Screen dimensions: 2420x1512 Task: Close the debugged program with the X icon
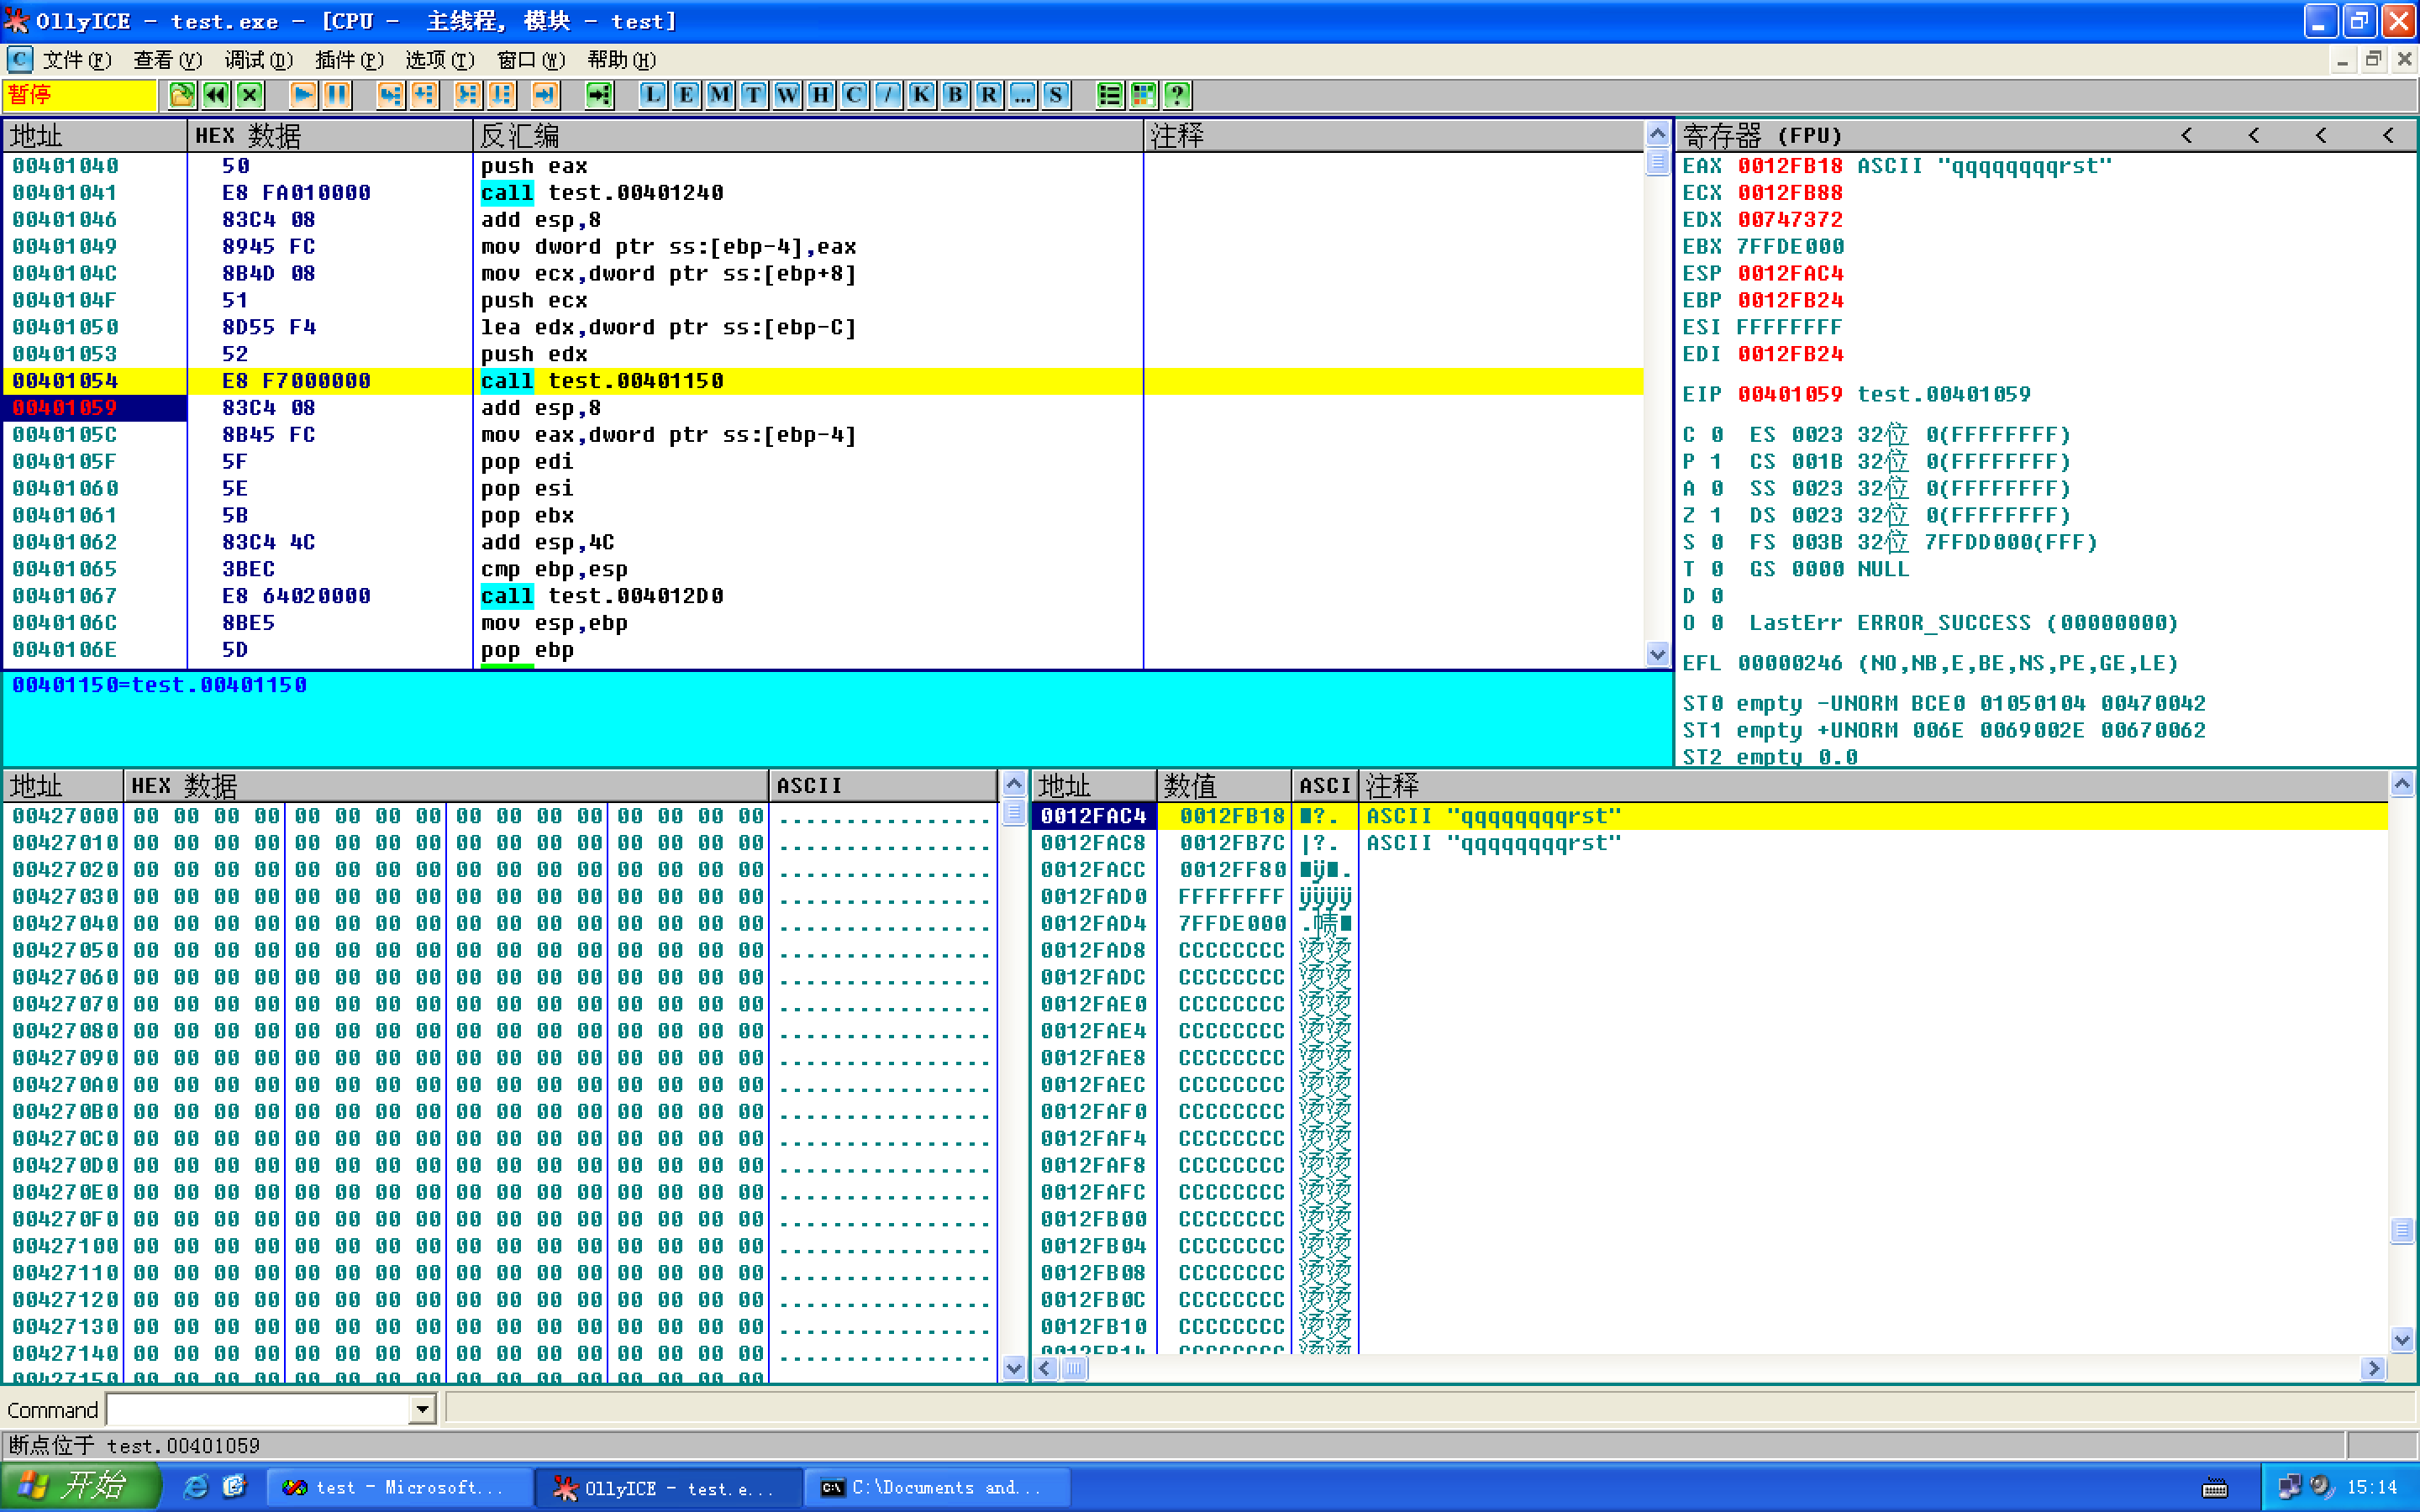pyautogui.click(x=250, y=95)
